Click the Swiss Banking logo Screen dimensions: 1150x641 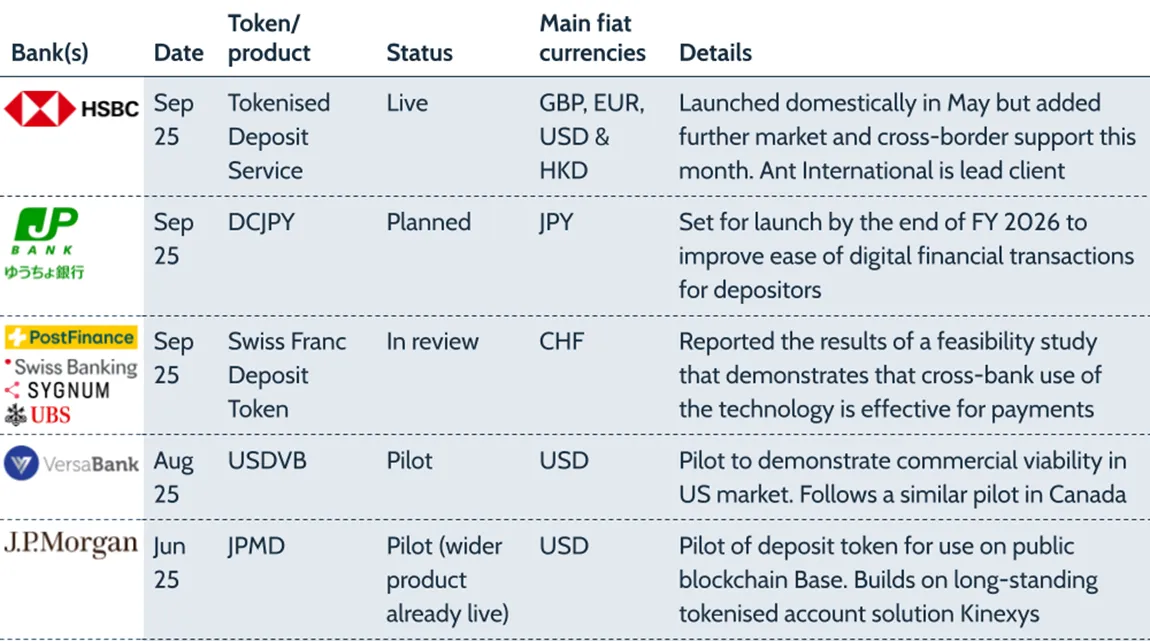tap(71, 367)
